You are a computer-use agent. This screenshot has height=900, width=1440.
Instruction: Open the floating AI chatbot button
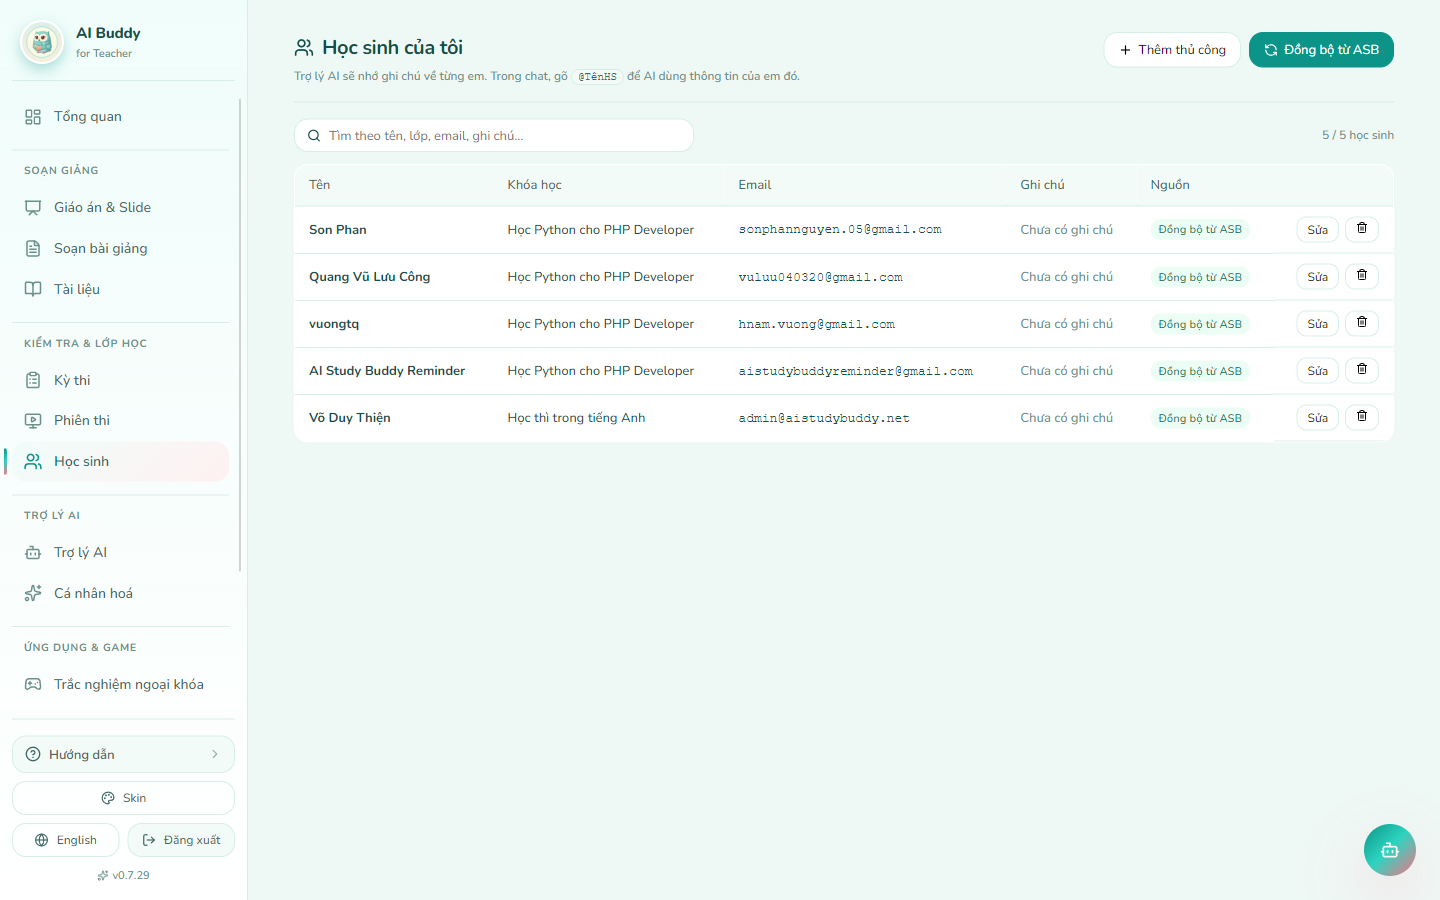pos(1390,850)
